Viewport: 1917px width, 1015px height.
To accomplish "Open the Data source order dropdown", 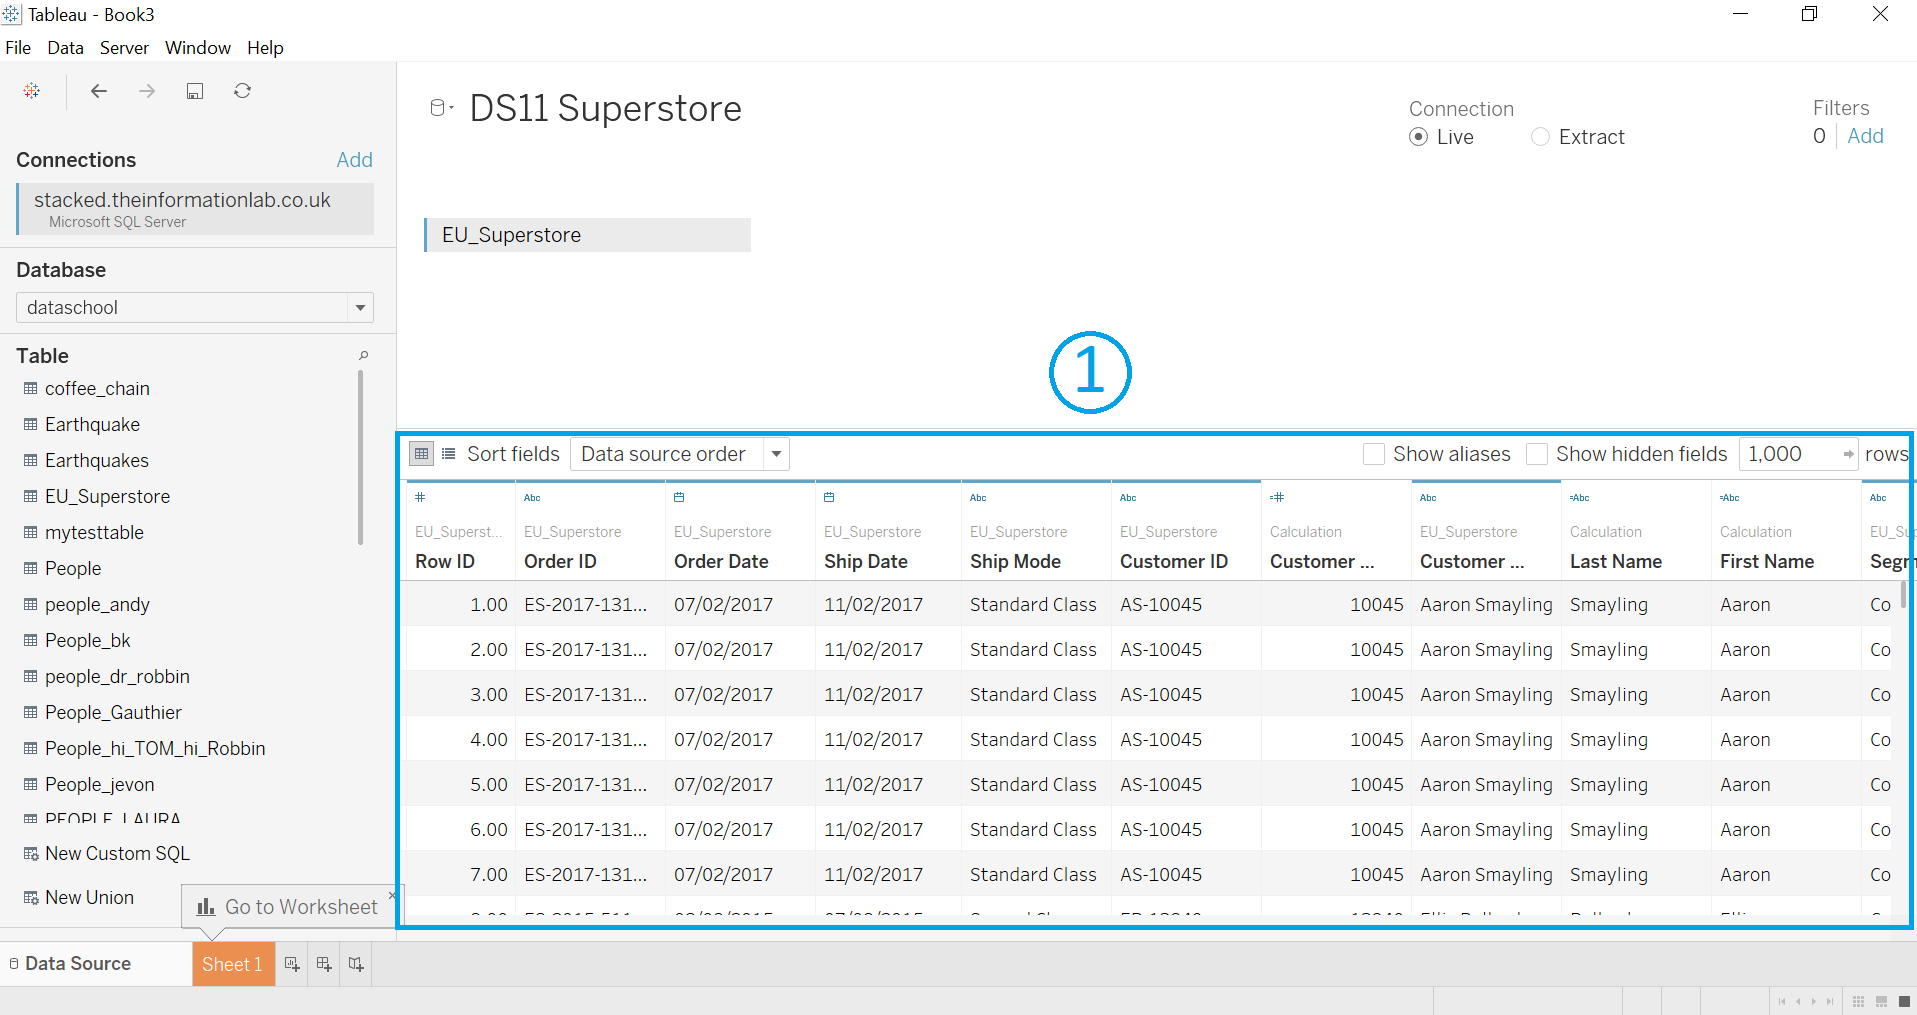I will tap(776, 453).
